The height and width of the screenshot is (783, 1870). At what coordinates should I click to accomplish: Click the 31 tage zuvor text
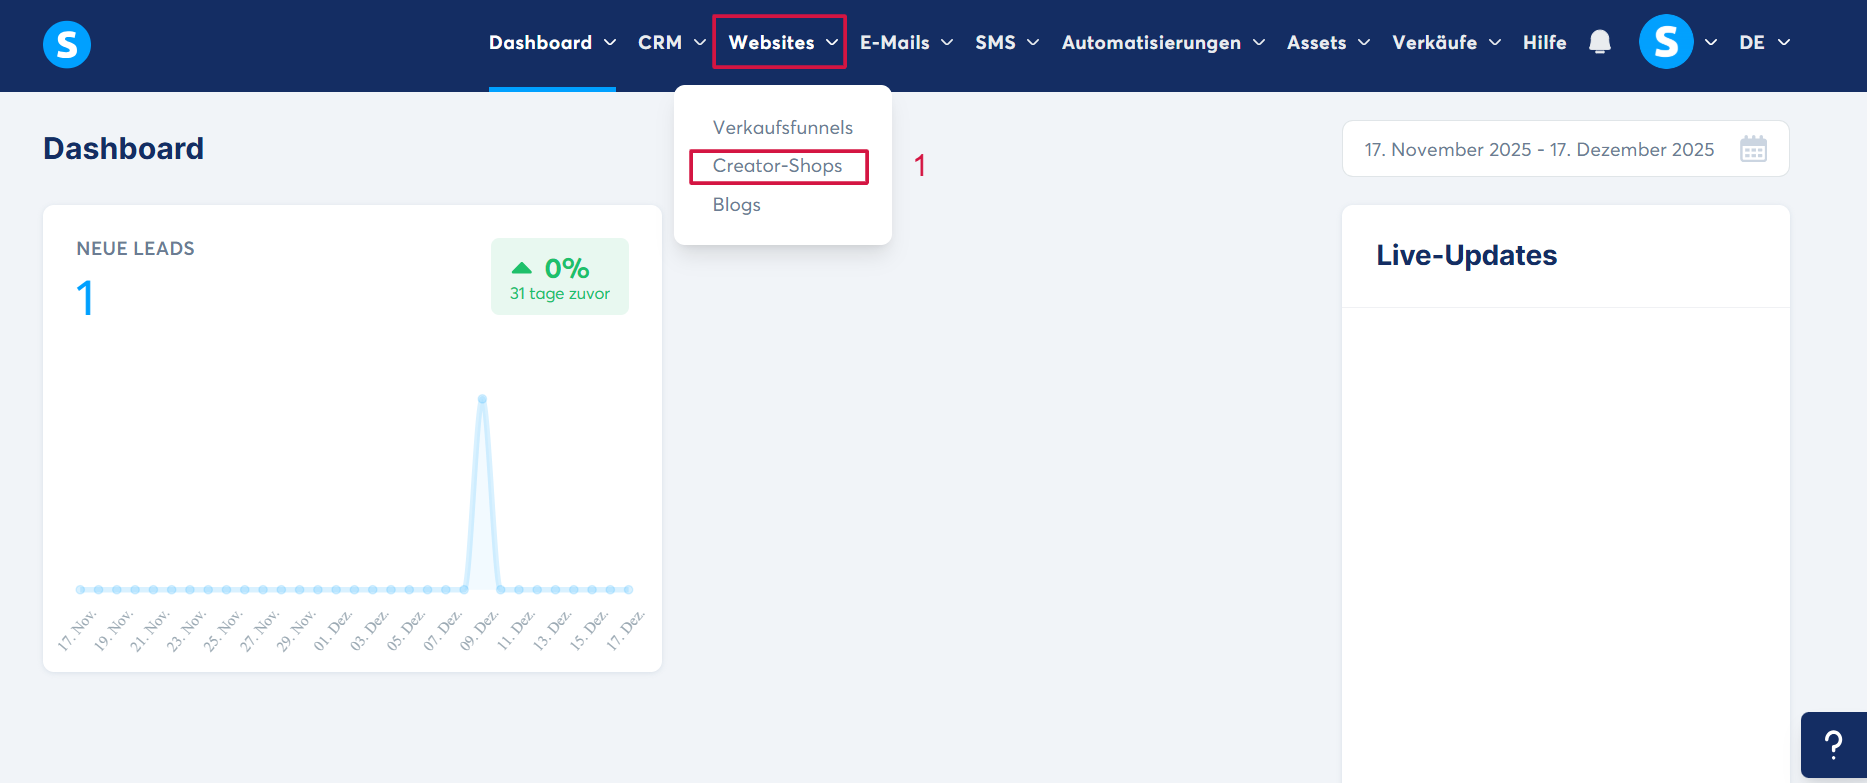pyautogui.click(x=560, y=294)
